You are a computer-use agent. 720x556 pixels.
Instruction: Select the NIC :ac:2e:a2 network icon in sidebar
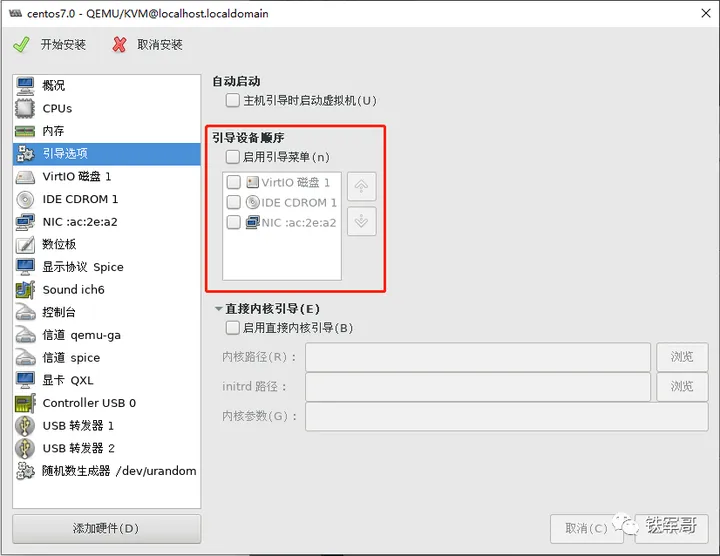[25, 222]
